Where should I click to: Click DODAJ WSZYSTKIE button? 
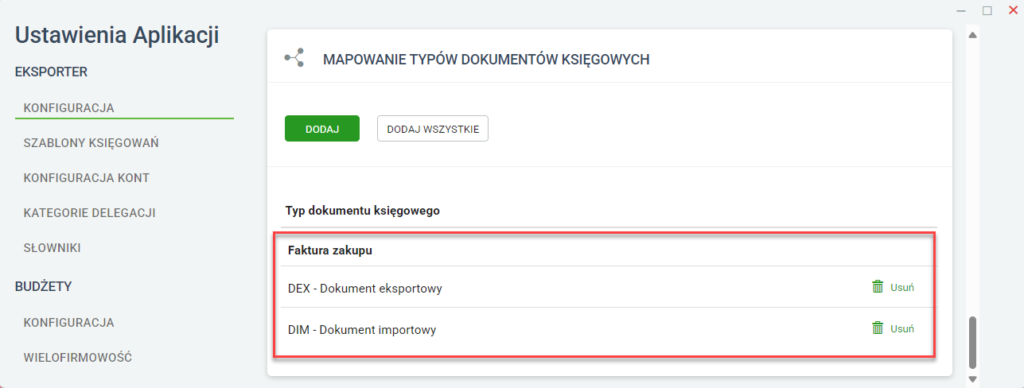(432, 129)
